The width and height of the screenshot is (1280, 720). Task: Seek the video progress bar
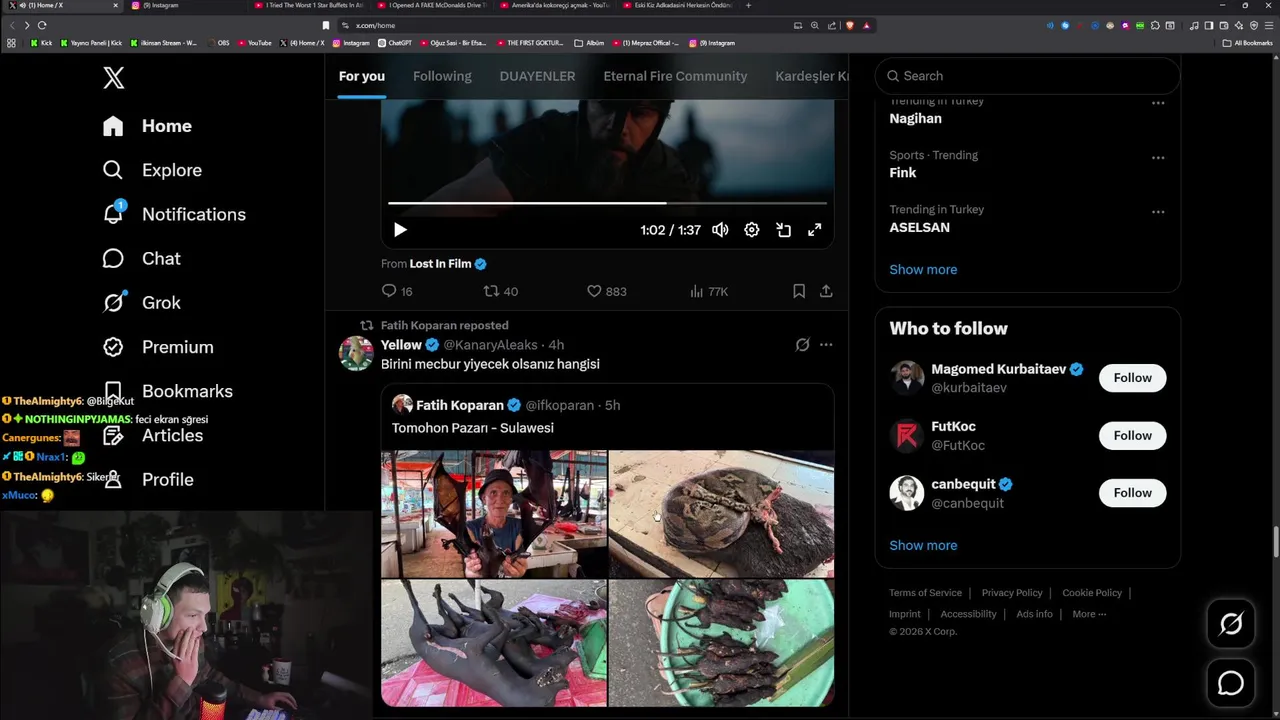[x=607, y=203]
